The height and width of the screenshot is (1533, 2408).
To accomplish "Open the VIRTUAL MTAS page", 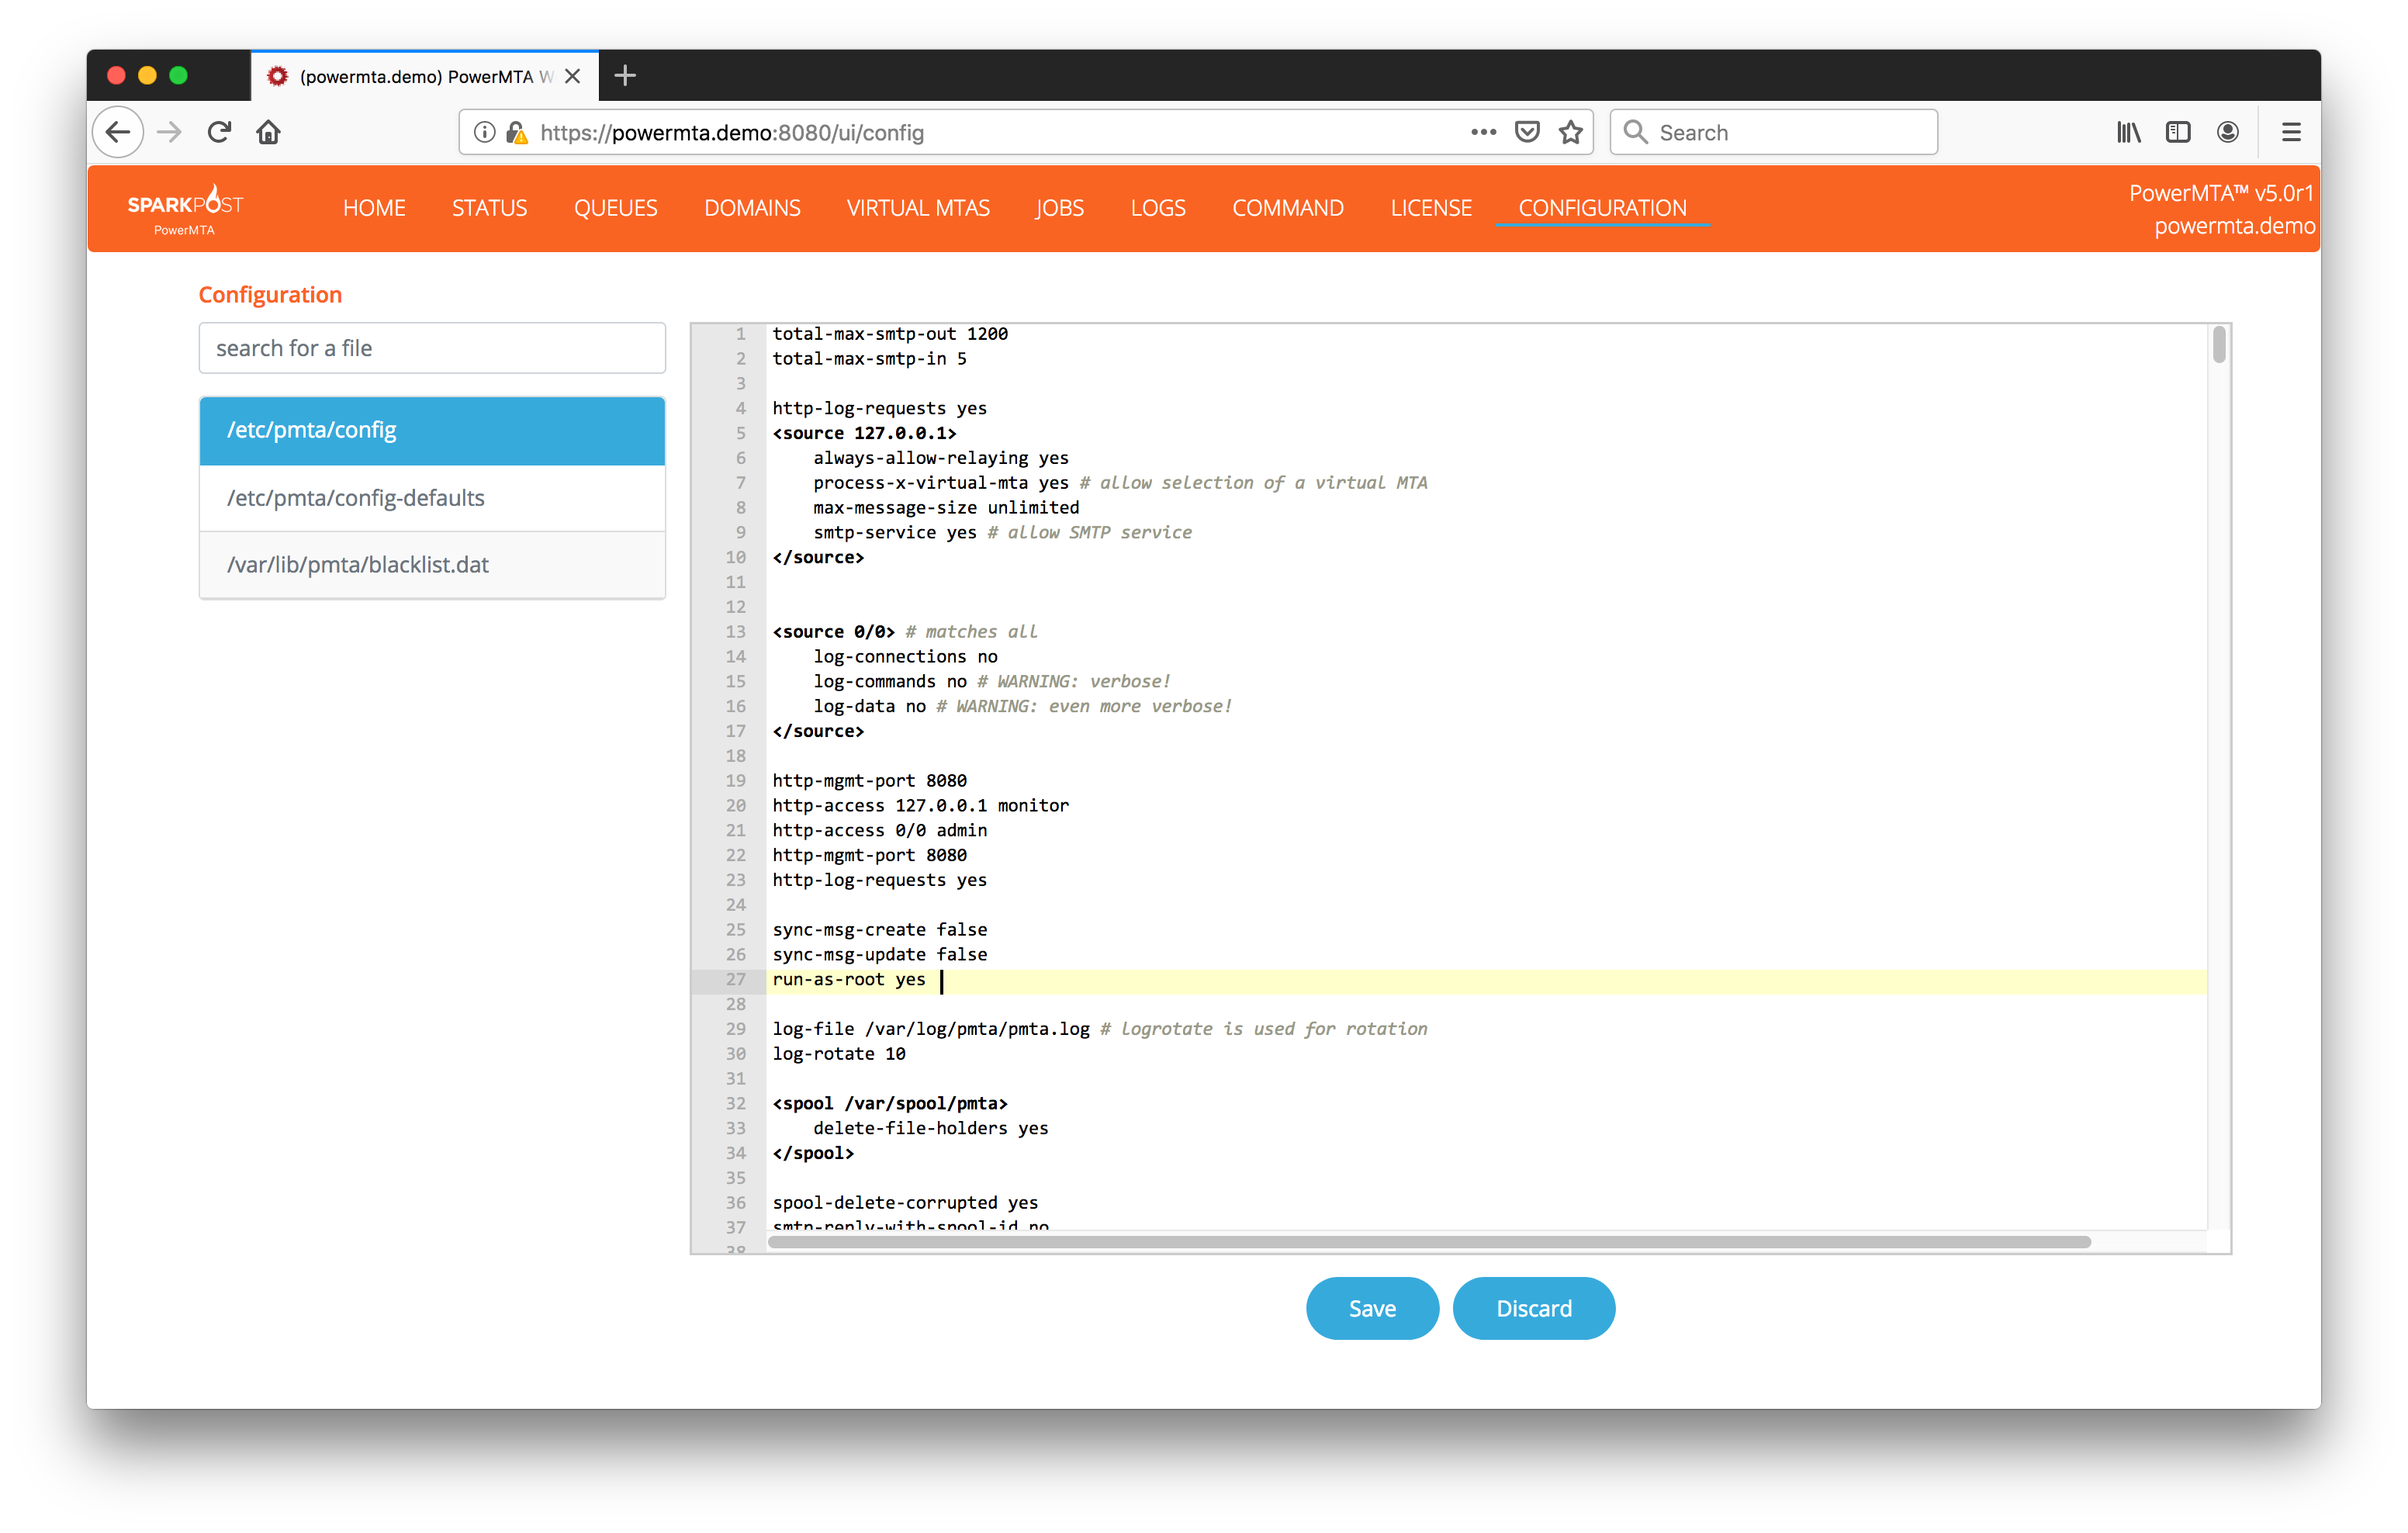I will [917, 208].
